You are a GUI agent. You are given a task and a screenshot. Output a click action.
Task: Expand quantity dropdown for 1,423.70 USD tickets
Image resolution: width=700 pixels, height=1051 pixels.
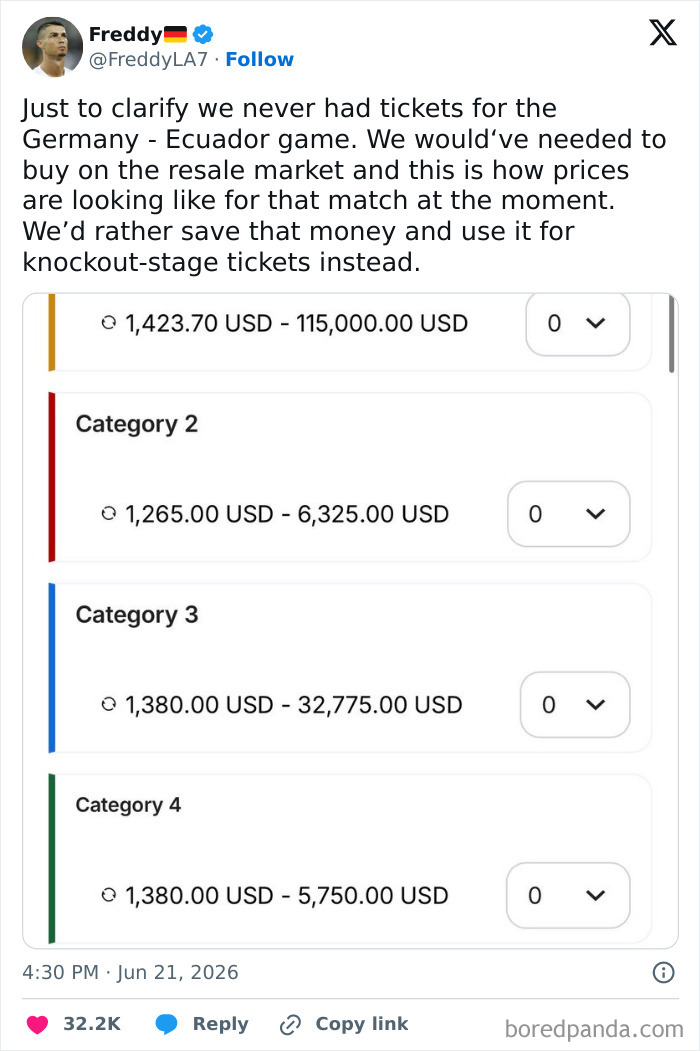point(578,324)
